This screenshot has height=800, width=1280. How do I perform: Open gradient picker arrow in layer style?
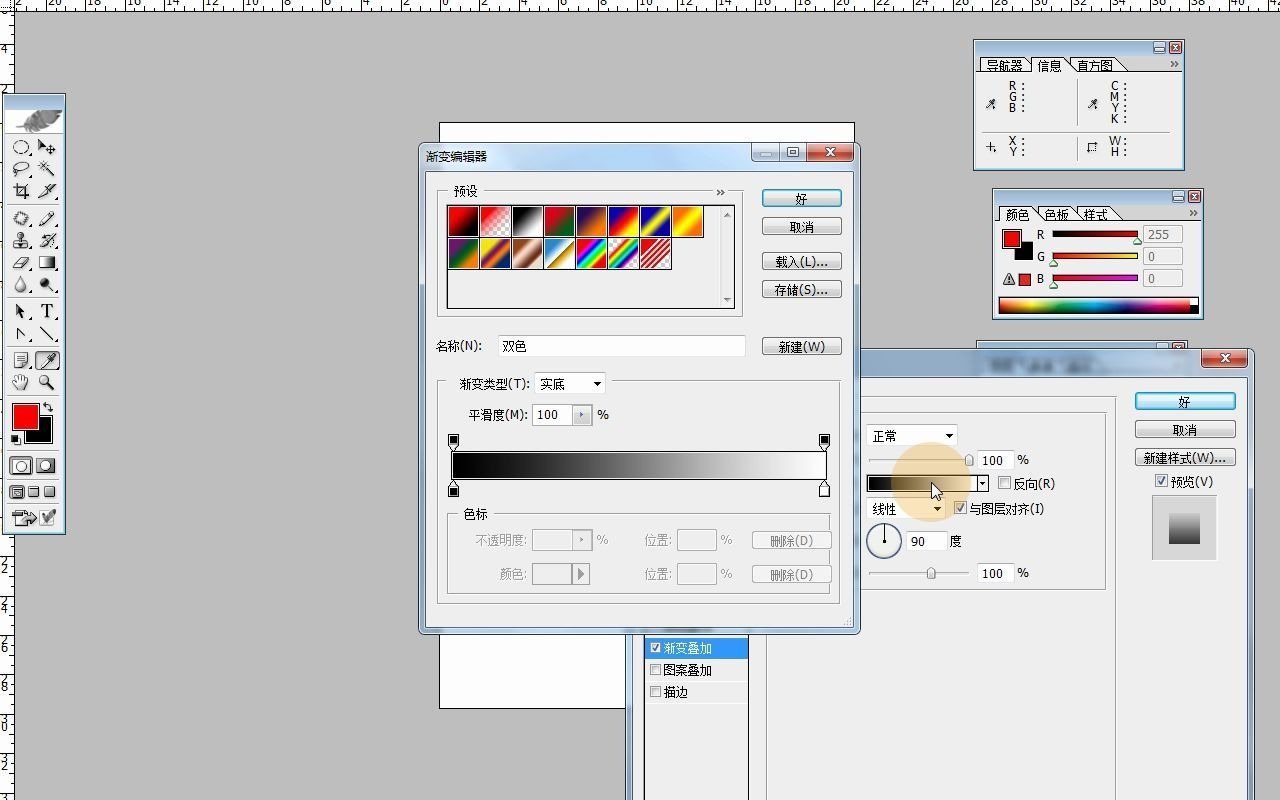[983, 484]
